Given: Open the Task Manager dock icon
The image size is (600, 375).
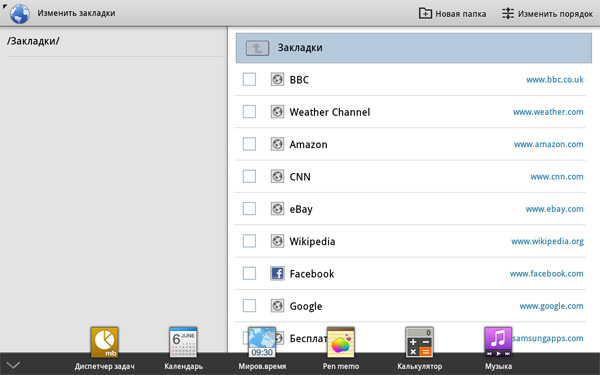Looking at the screenshot, I should pyautogui.click(x=104, y=342).
